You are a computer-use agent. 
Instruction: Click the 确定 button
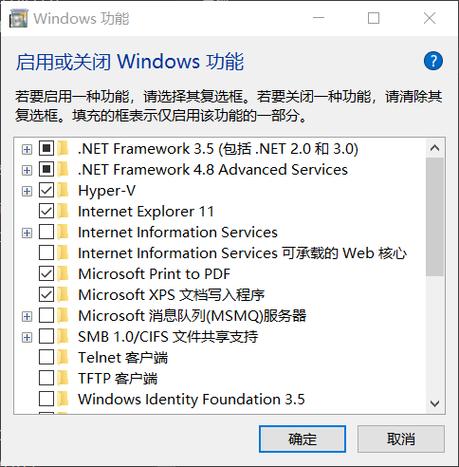coord(302,439)
